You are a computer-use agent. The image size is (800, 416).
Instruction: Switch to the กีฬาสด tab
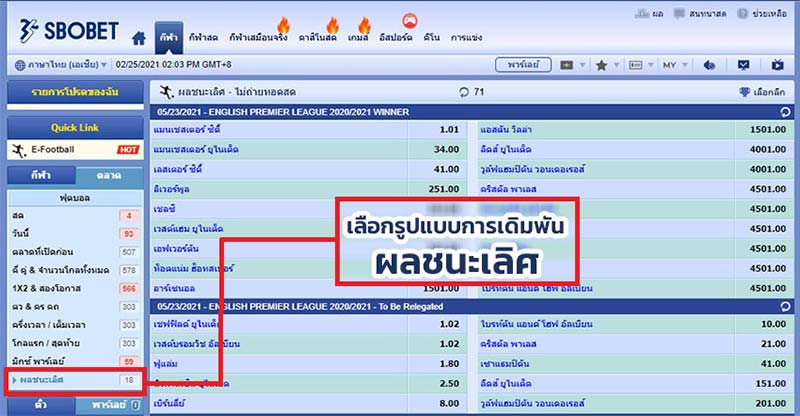coord(203,38)
